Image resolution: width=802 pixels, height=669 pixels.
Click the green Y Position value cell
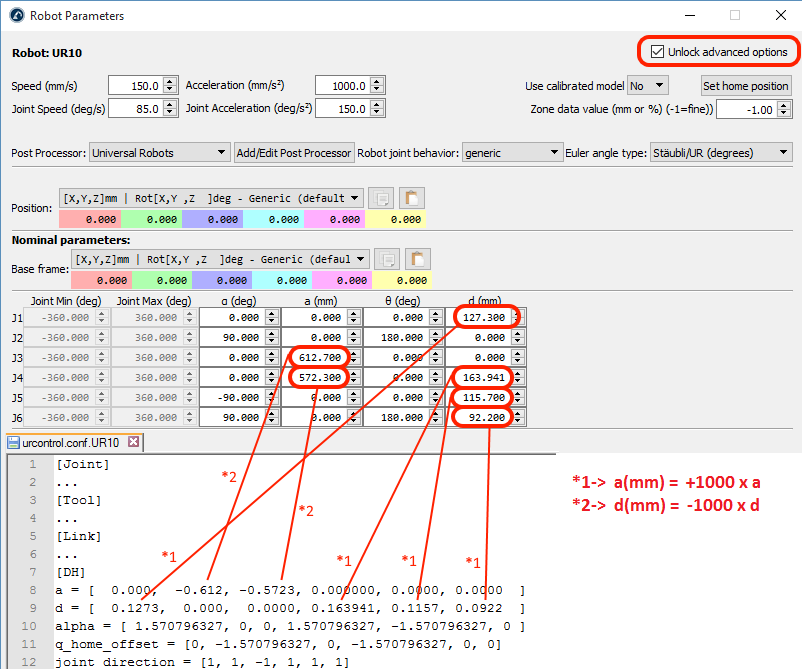click(151, 219)
